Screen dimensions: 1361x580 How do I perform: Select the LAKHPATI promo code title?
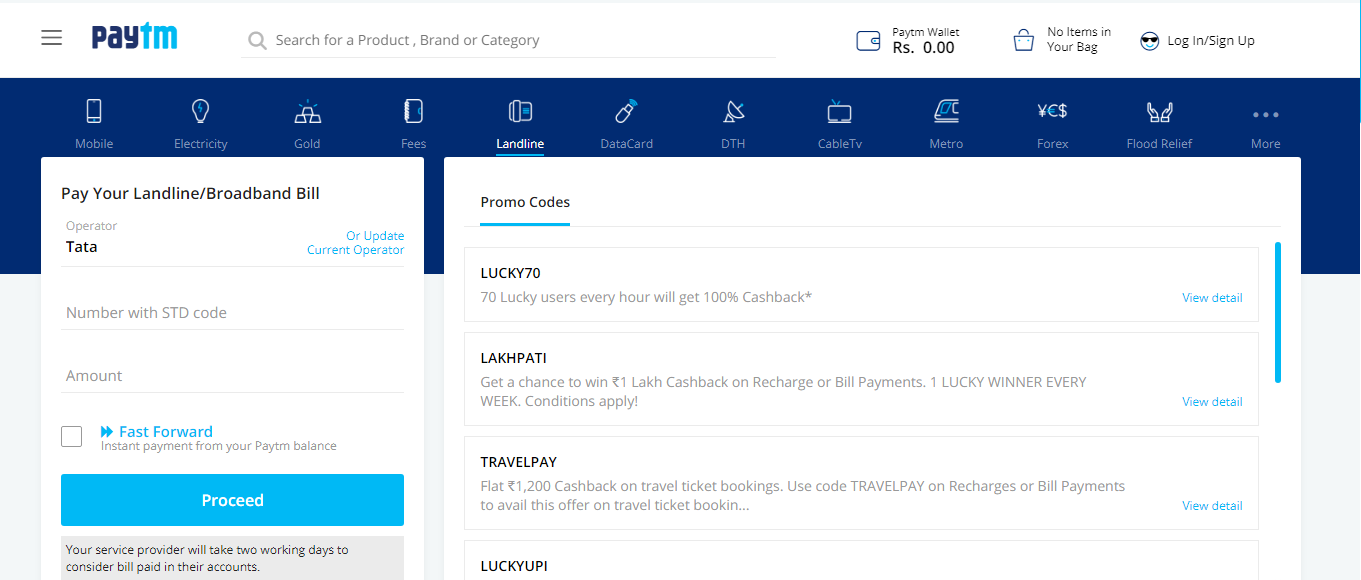click(513, 358)
